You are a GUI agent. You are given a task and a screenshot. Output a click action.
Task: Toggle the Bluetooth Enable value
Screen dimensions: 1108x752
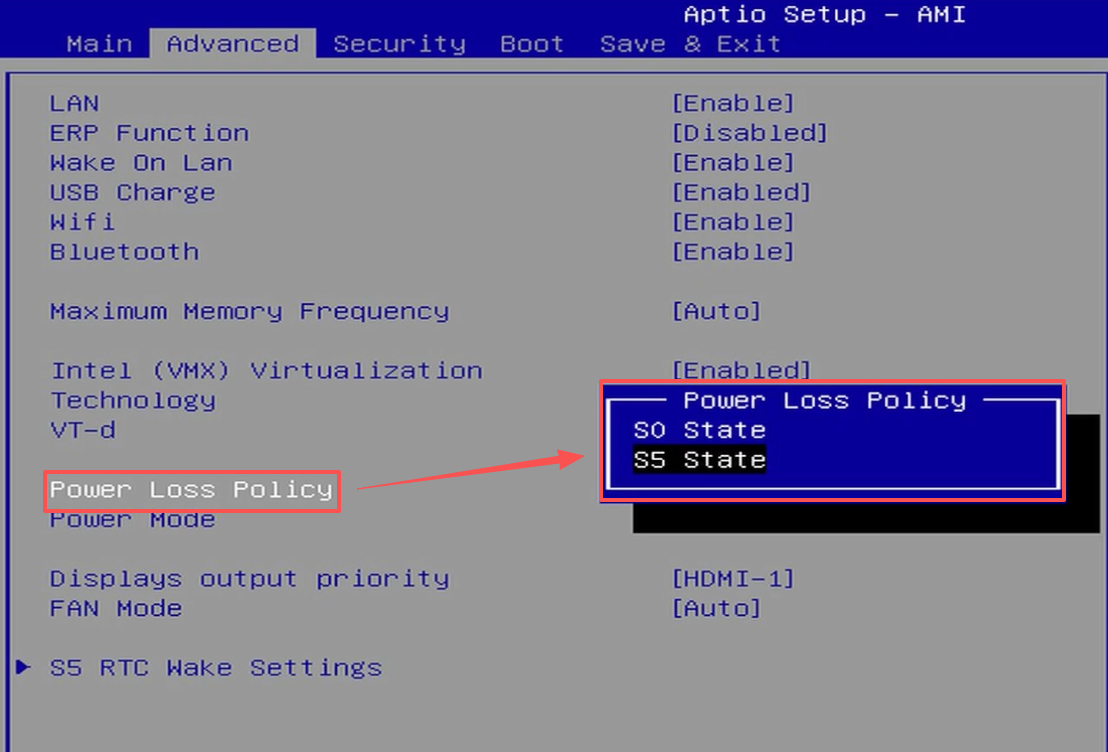tap(732, 252)
